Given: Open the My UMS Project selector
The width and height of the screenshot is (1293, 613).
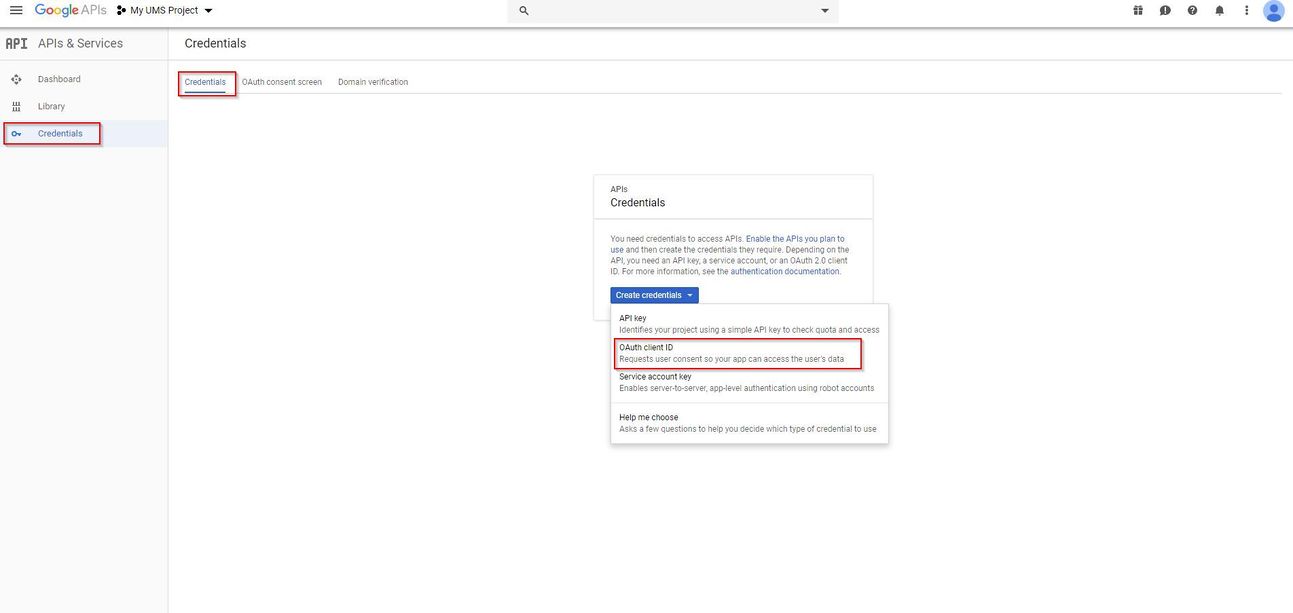Looking at the screenshot, I should pos(165,10).
